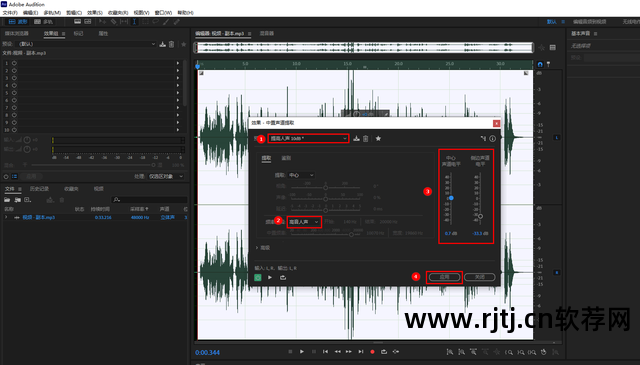Adjust the center channel level slider handle
The width and height of the screenshot is (640, 365).
click(451, 198)
